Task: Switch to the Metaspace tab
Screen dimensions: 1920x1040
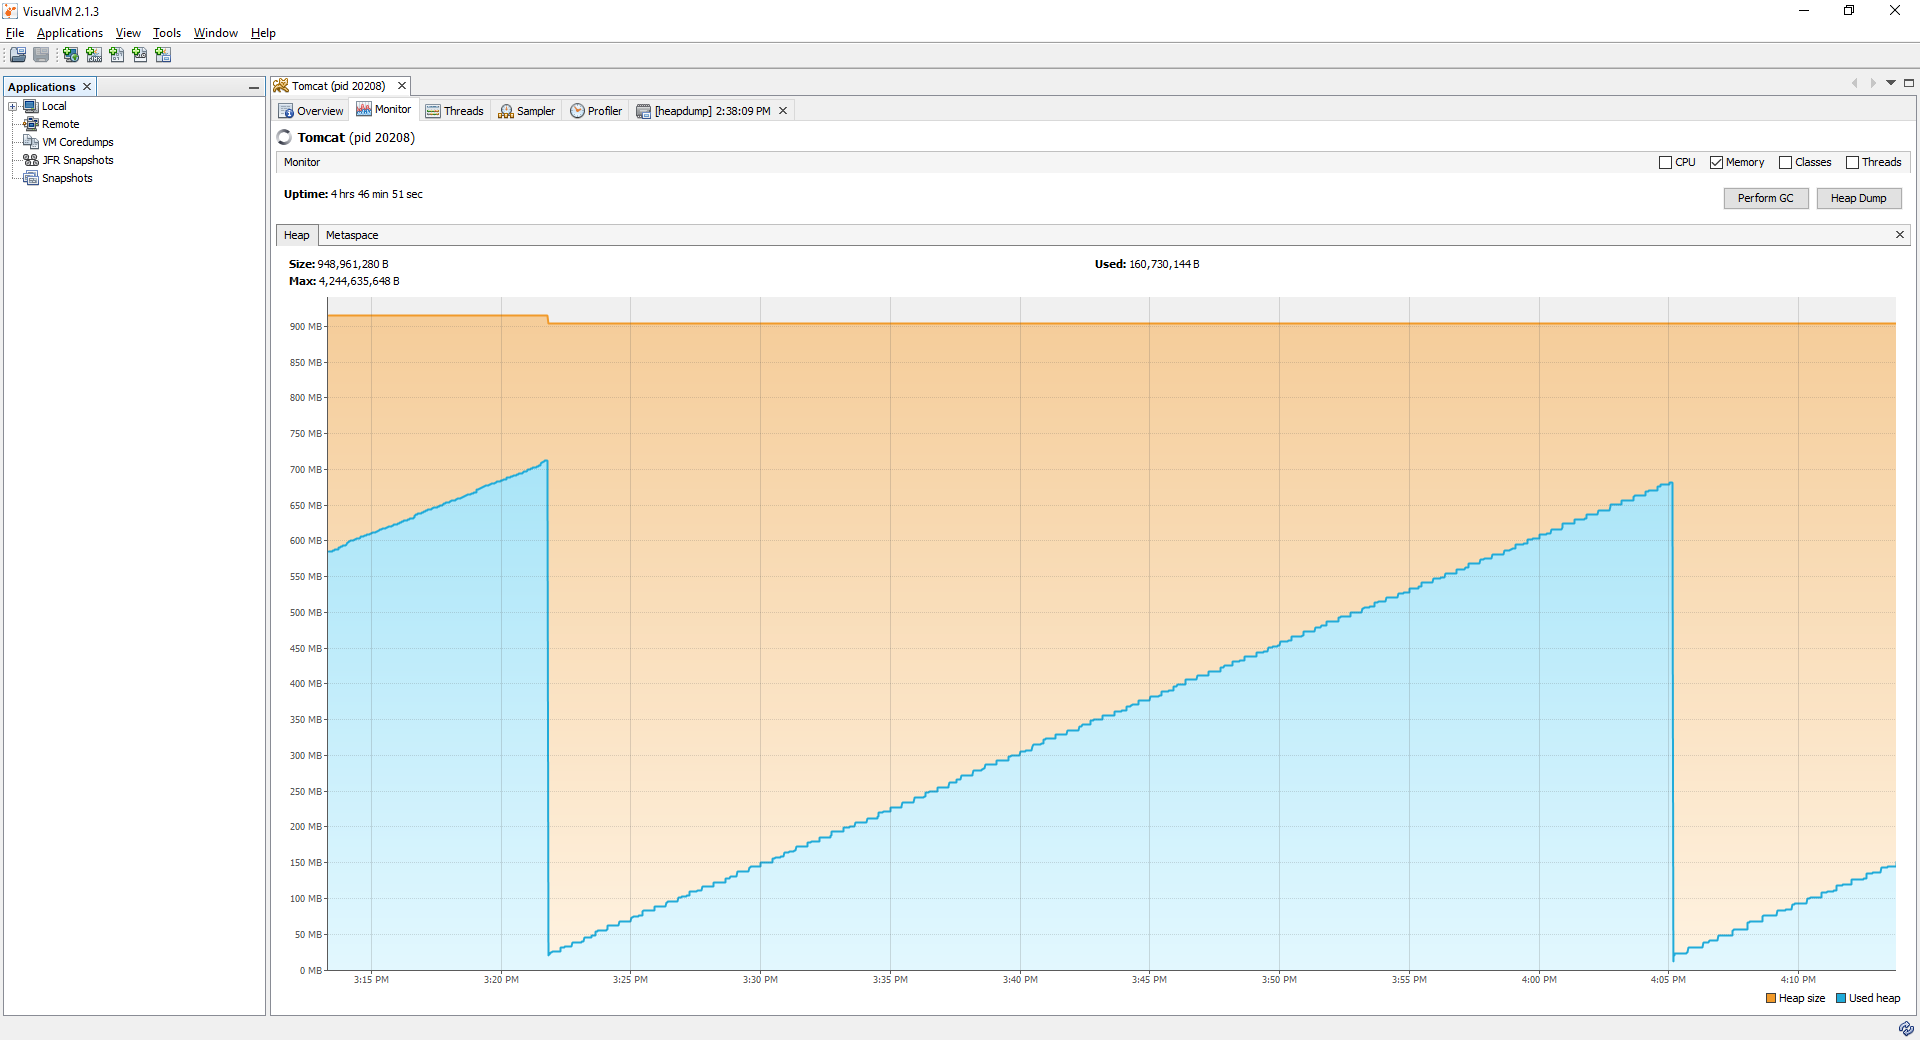Action: (352, 235)
